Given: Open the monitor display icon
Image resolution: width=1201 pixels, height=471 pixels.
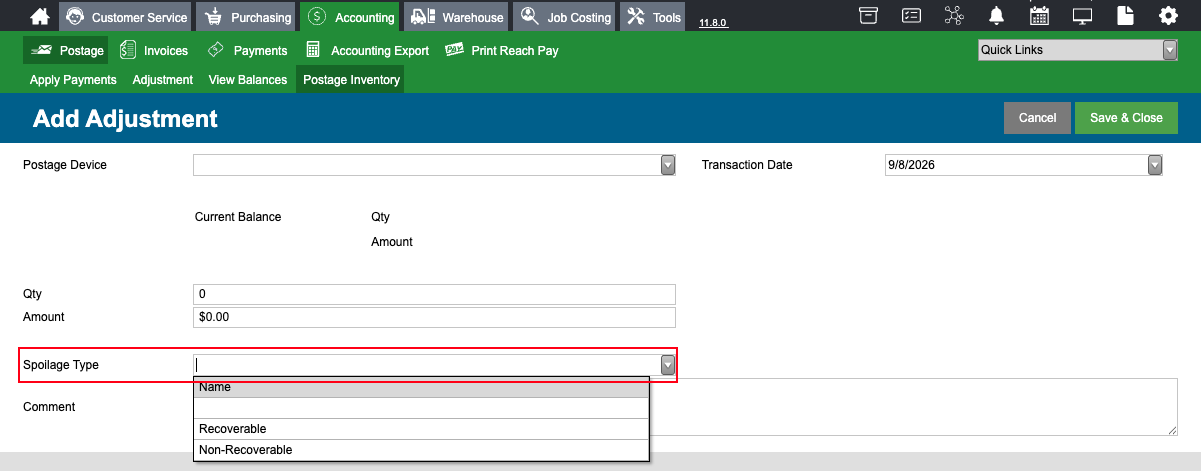Looking at the screenshot, I should coord(1082,16).
